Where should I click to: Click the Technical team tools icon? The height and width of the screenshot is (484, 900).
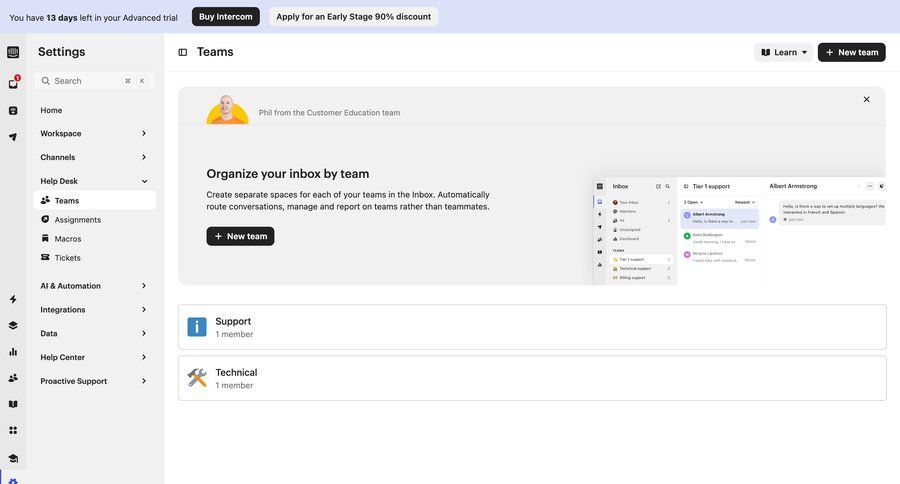[197, 378]
